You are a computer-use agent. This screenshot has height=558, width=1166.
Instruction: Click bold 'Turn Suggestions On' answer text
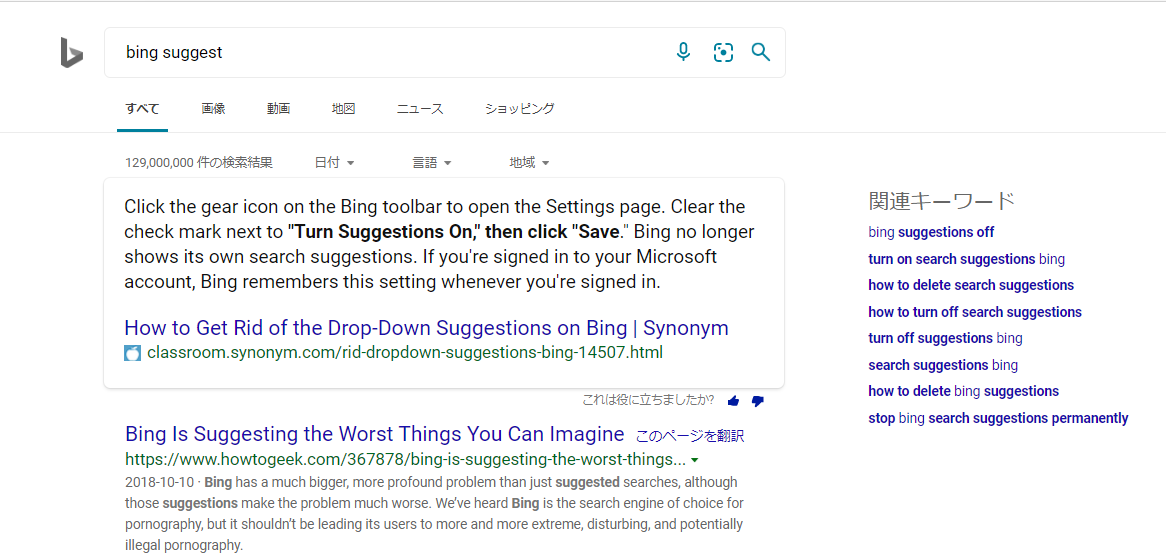tap(384, 231)
